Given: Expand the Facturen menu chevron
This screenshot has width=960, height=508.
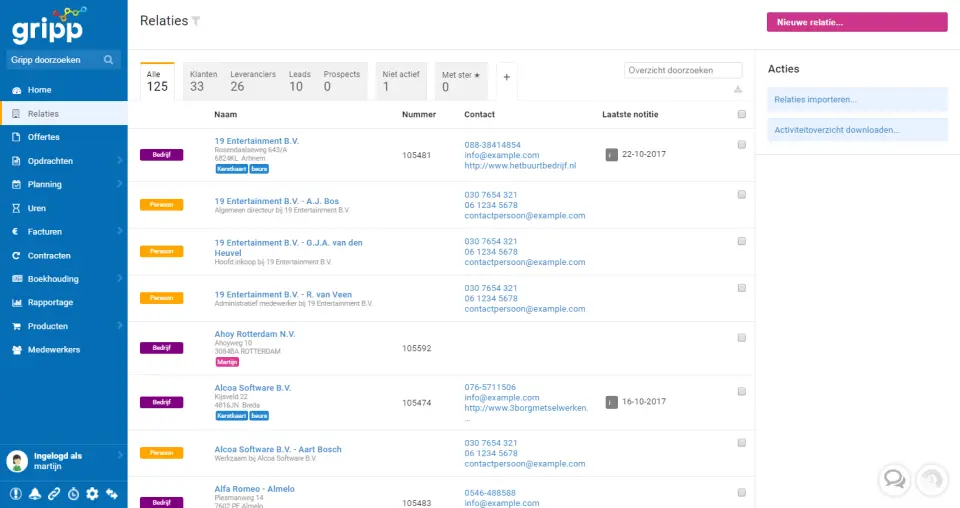Looking at the screenshot, I should tap(119, 231).
